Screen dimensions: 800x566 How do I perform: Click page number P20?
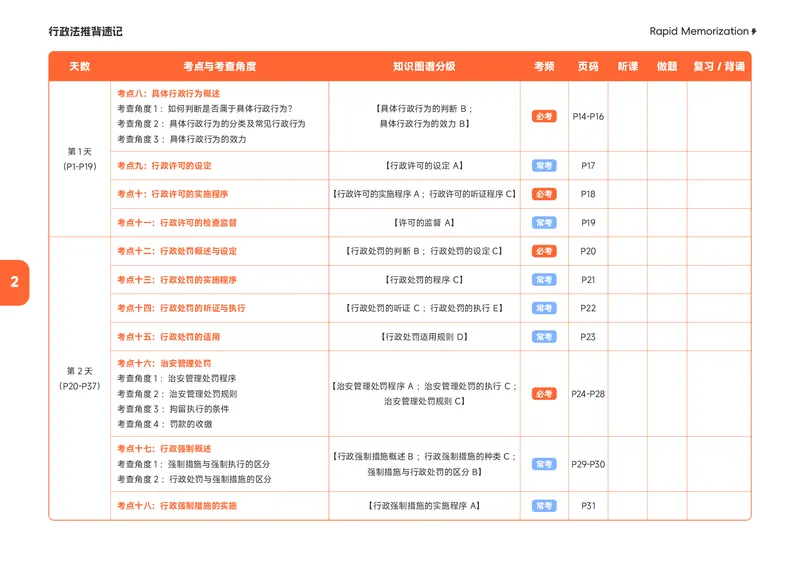pyautogui.click(x=588, y=251)
